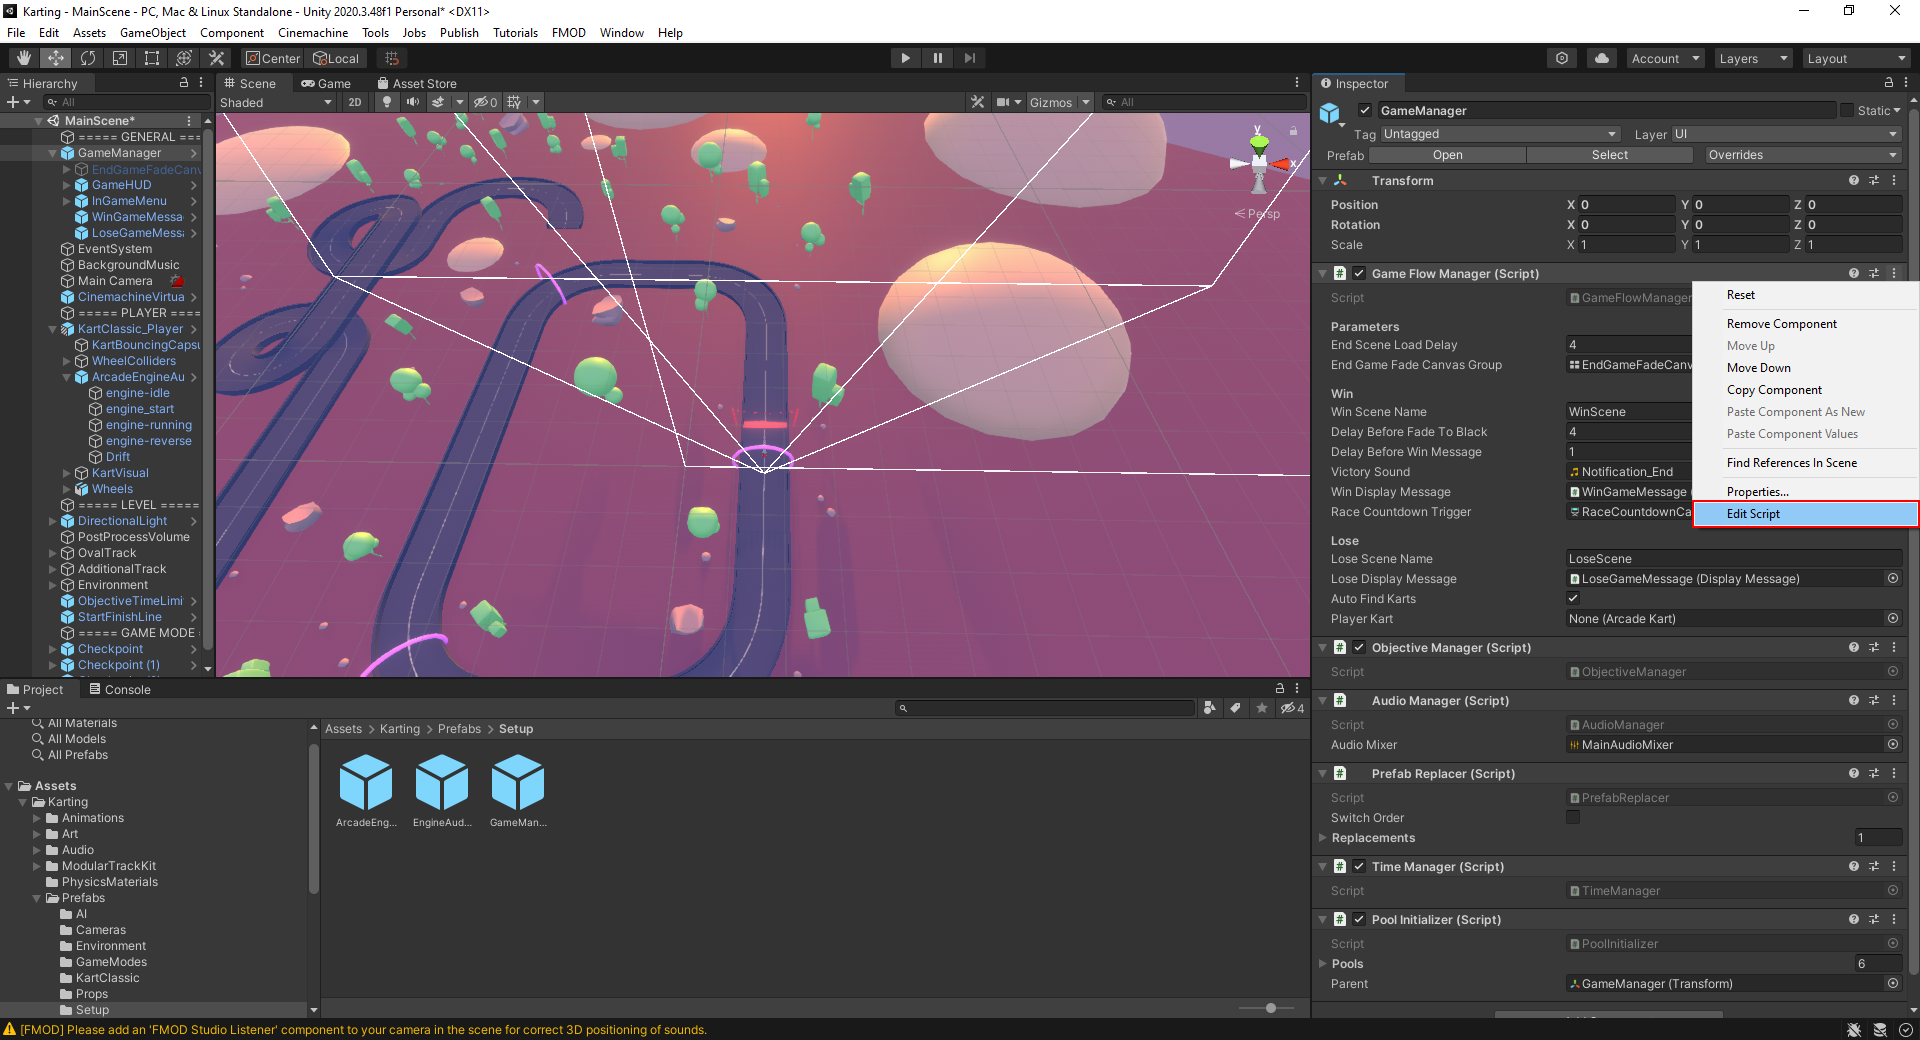The height and width of the screenshot is (1040, 1920).
Task: Expand Replacements list in Prefab Replacer
Action: [1322, 837]
